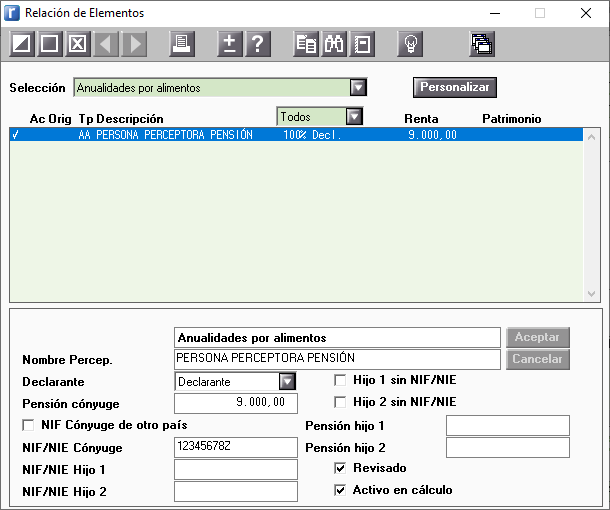Click the list scrollbar down arrow
Screen dimensions: 610x510
tap(591, 294)
